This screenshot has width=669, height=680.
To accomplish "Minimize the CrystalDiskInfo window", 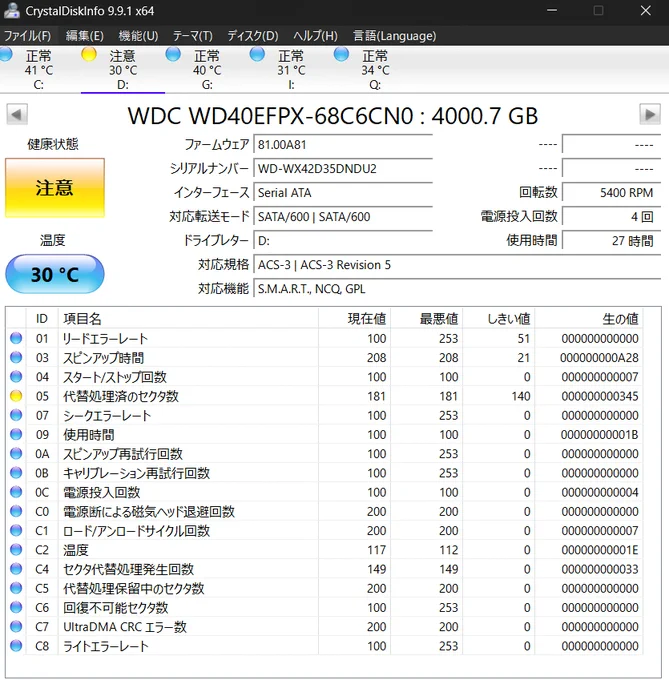I will (552, 10).
